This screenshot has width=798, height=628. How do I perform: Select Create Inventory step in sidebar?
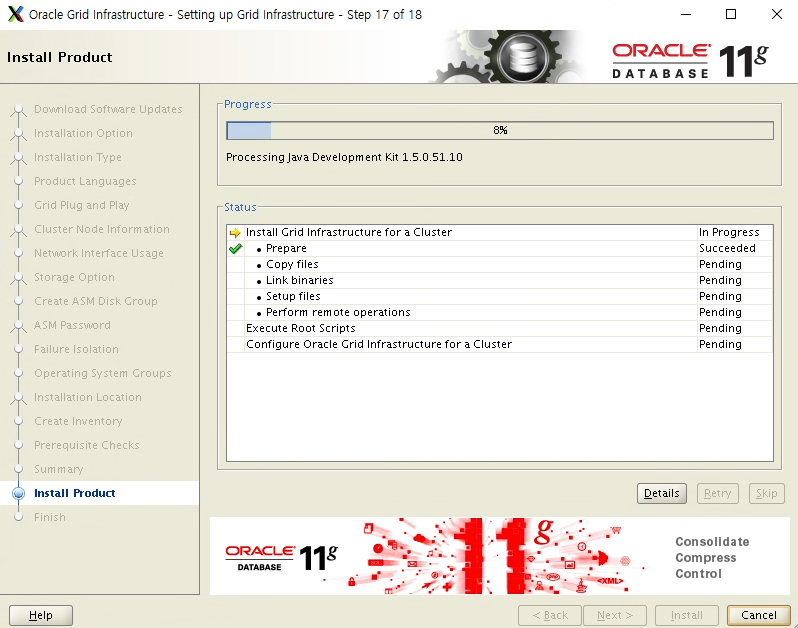pyautogui.click(x=78, y=421)
